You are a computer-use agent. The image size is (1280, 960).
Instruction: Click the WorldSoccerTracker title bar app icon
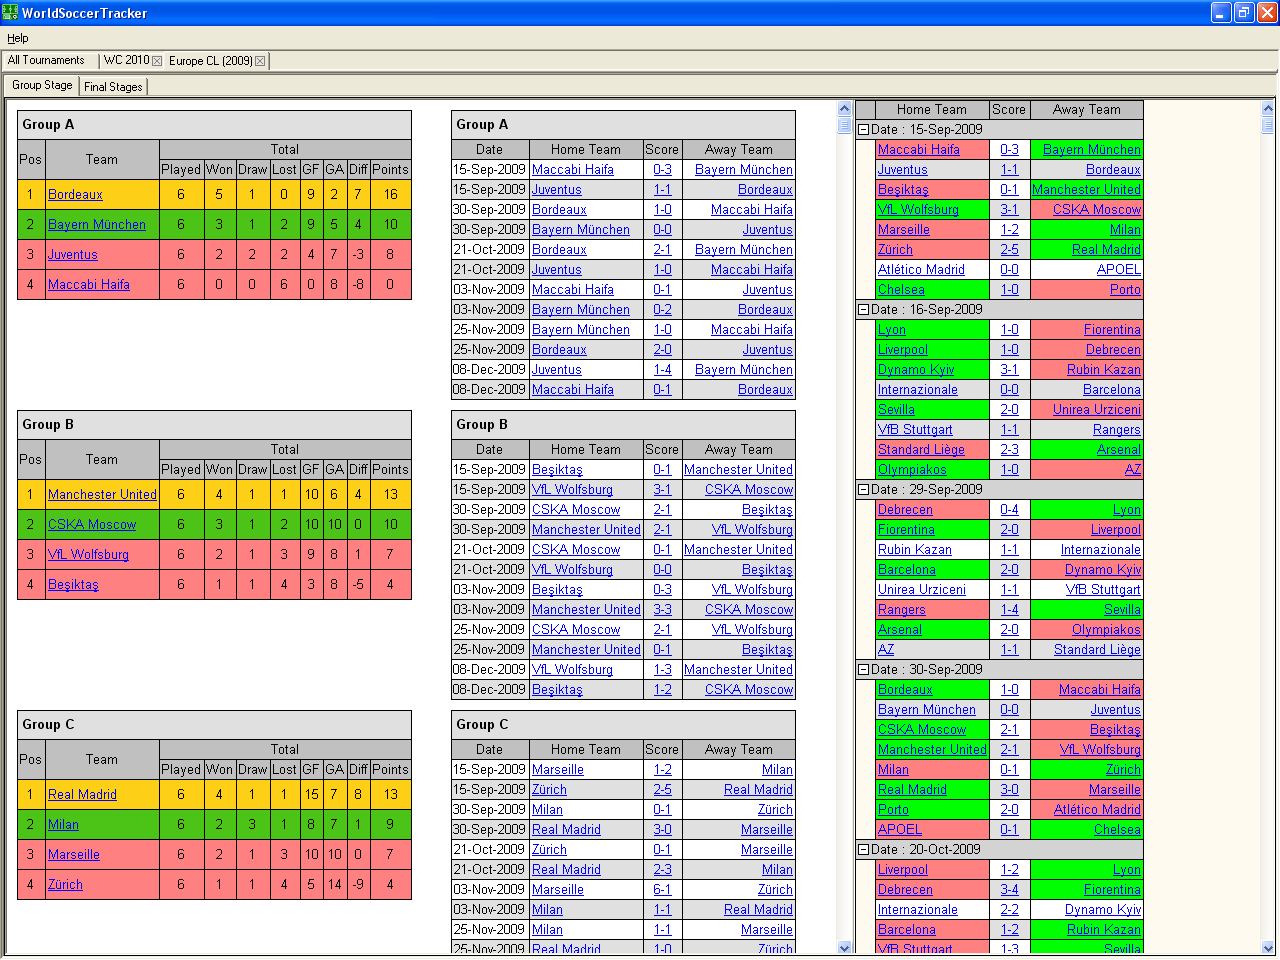click(x=11, y=13)
